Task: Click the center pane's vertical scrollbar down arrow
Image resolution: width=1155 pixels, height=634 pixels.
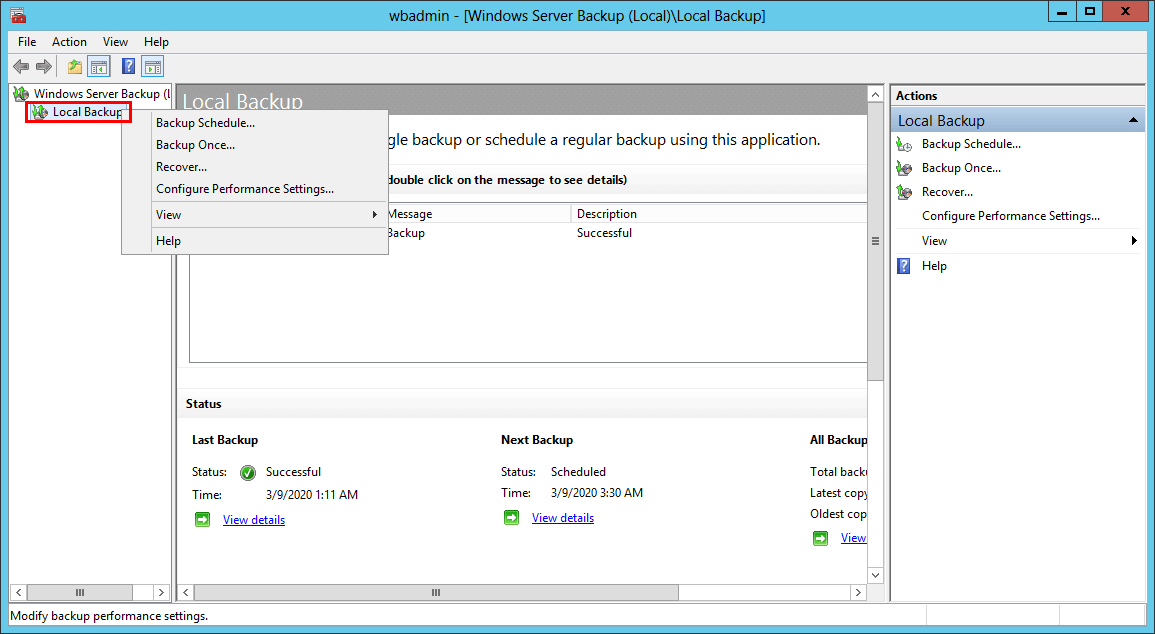Action: click(876, 575)
